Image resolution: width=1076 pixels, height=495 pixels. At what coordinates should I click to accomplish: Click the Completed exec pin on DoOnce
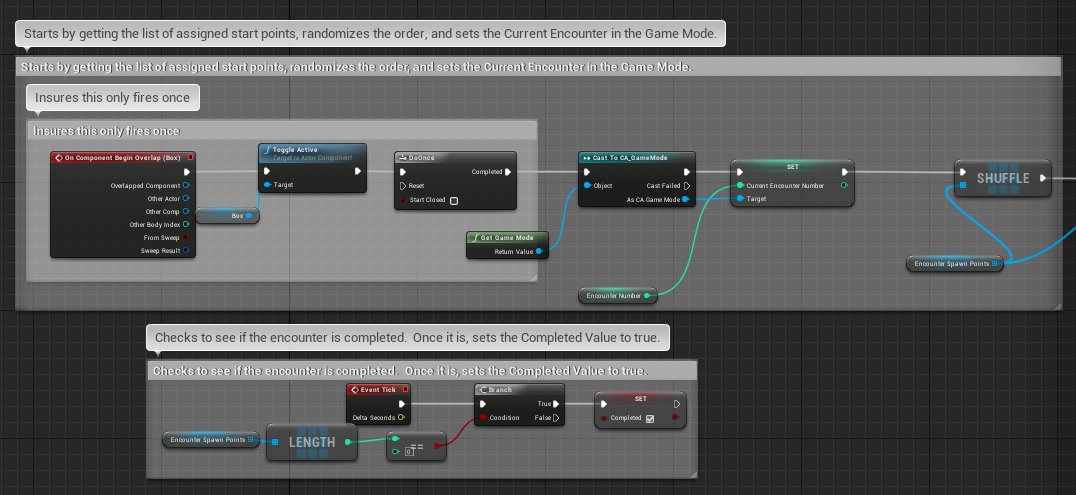(508, 172)
